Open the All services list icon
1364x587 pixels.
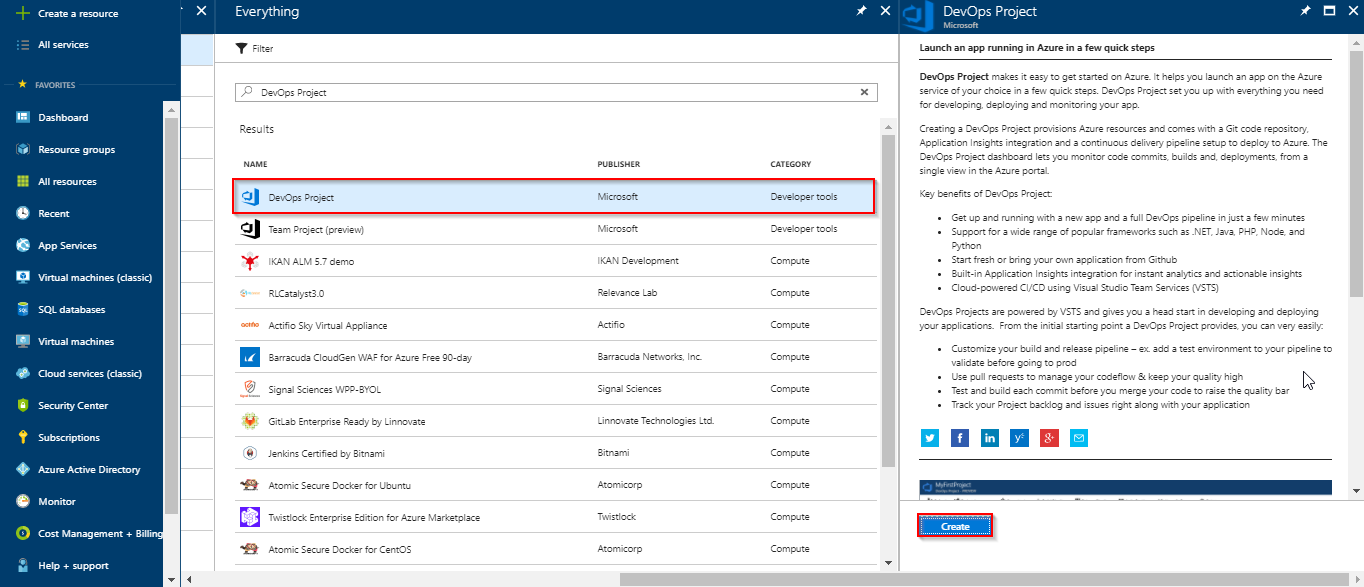click(x=22, y=45)
